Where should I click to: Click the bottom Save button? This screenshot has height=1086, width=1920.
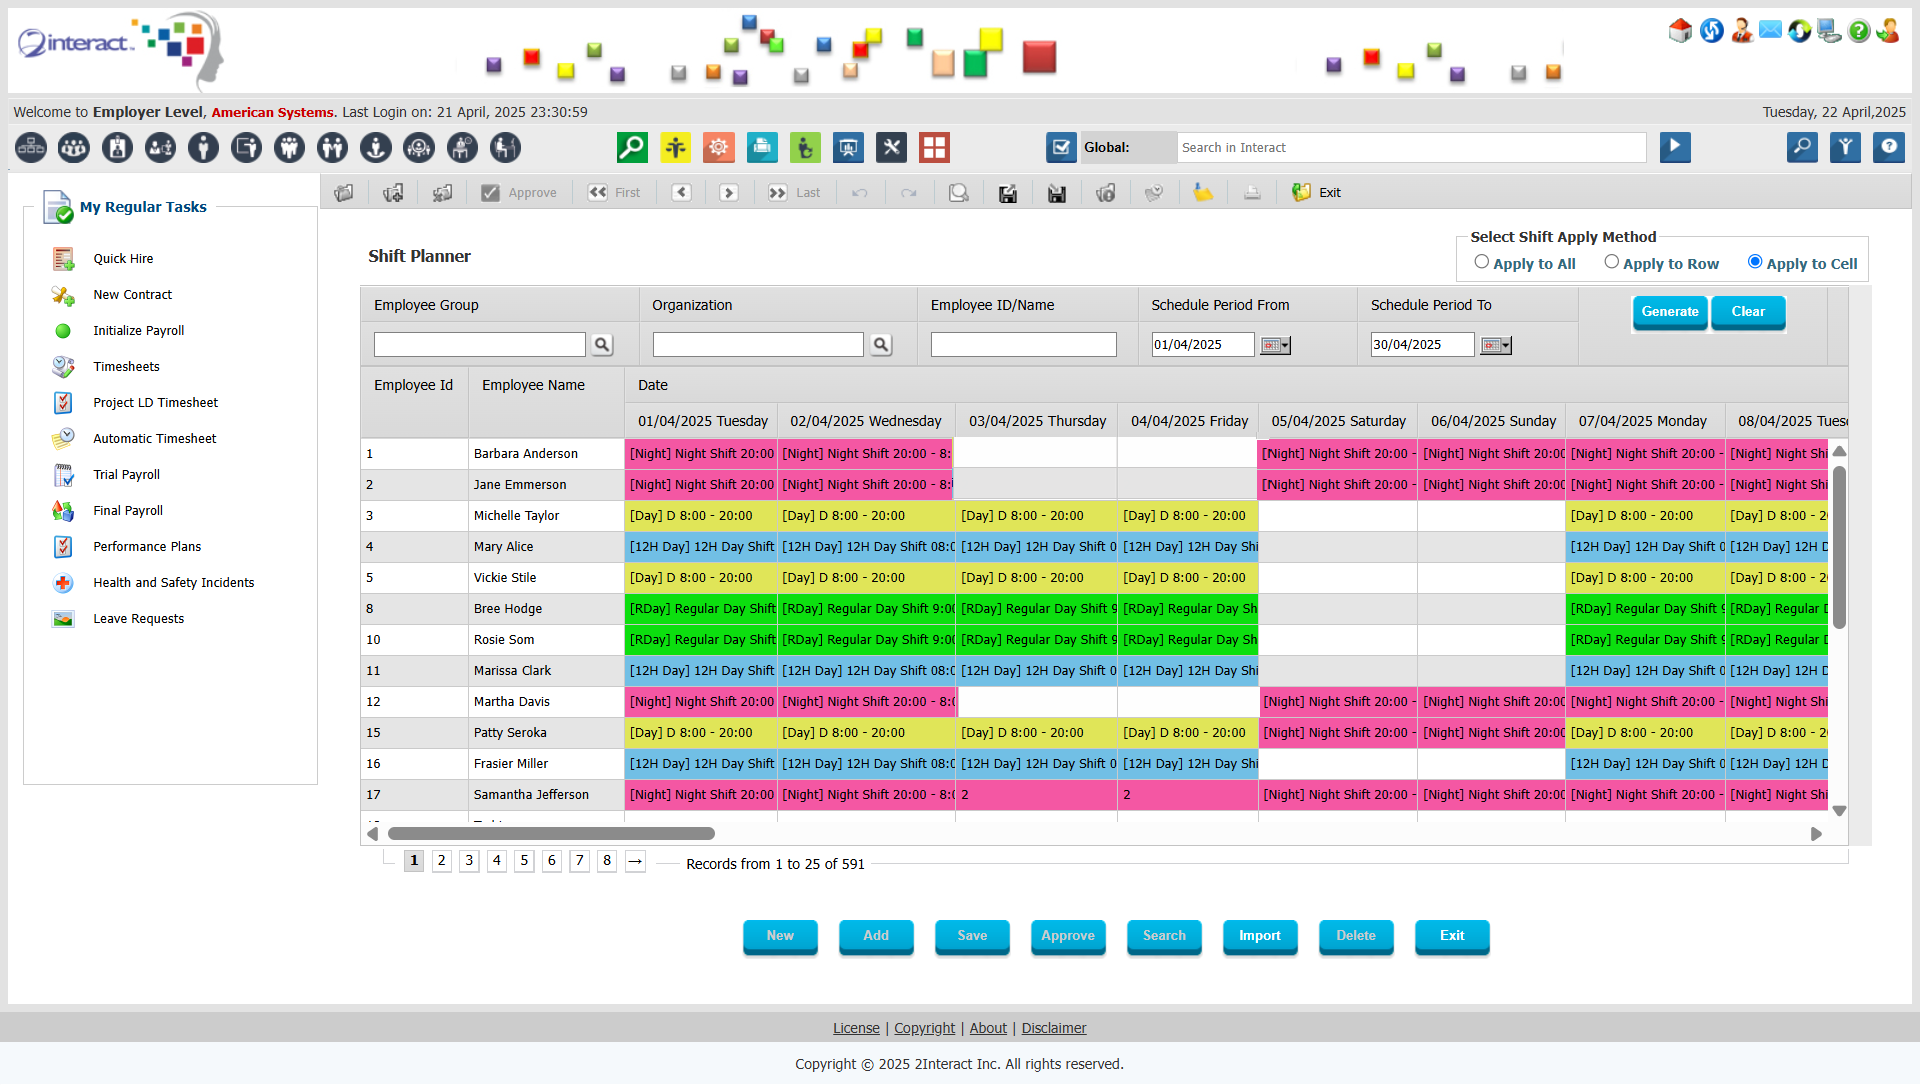(972, 936)
